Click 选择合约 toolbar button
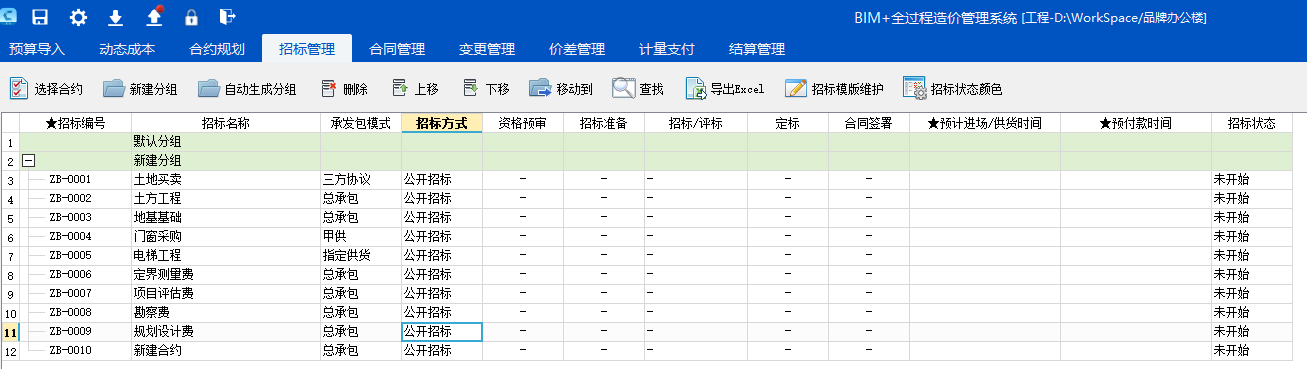This screenshot has width=1307, height=369. (46, 89)
